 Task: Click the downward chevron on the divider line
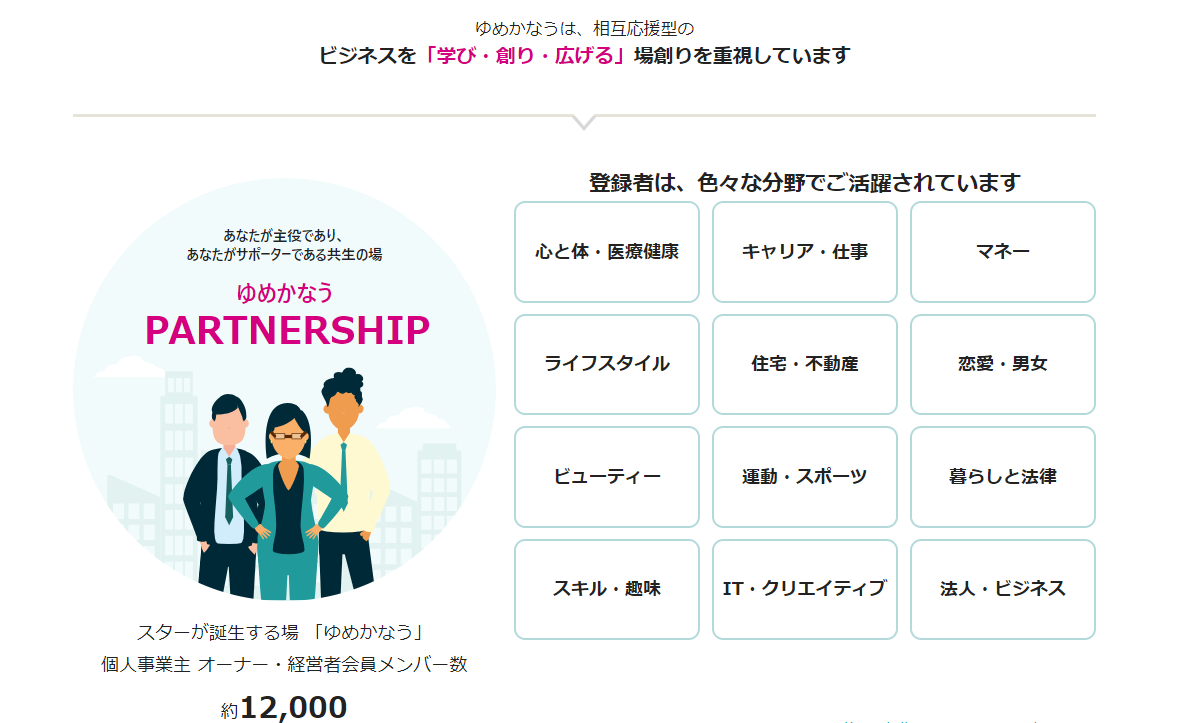coord(584,123)
